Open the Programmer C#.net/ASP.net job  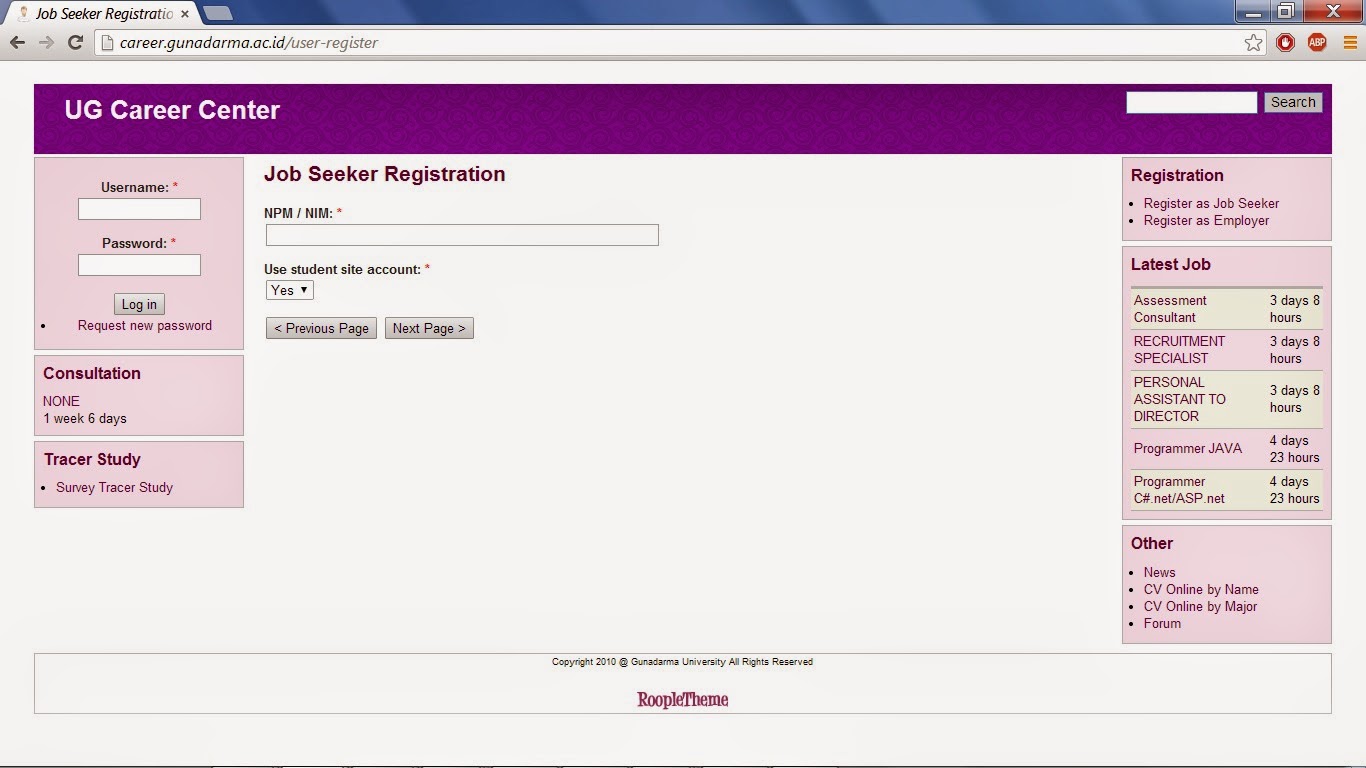click(1179, 490)
